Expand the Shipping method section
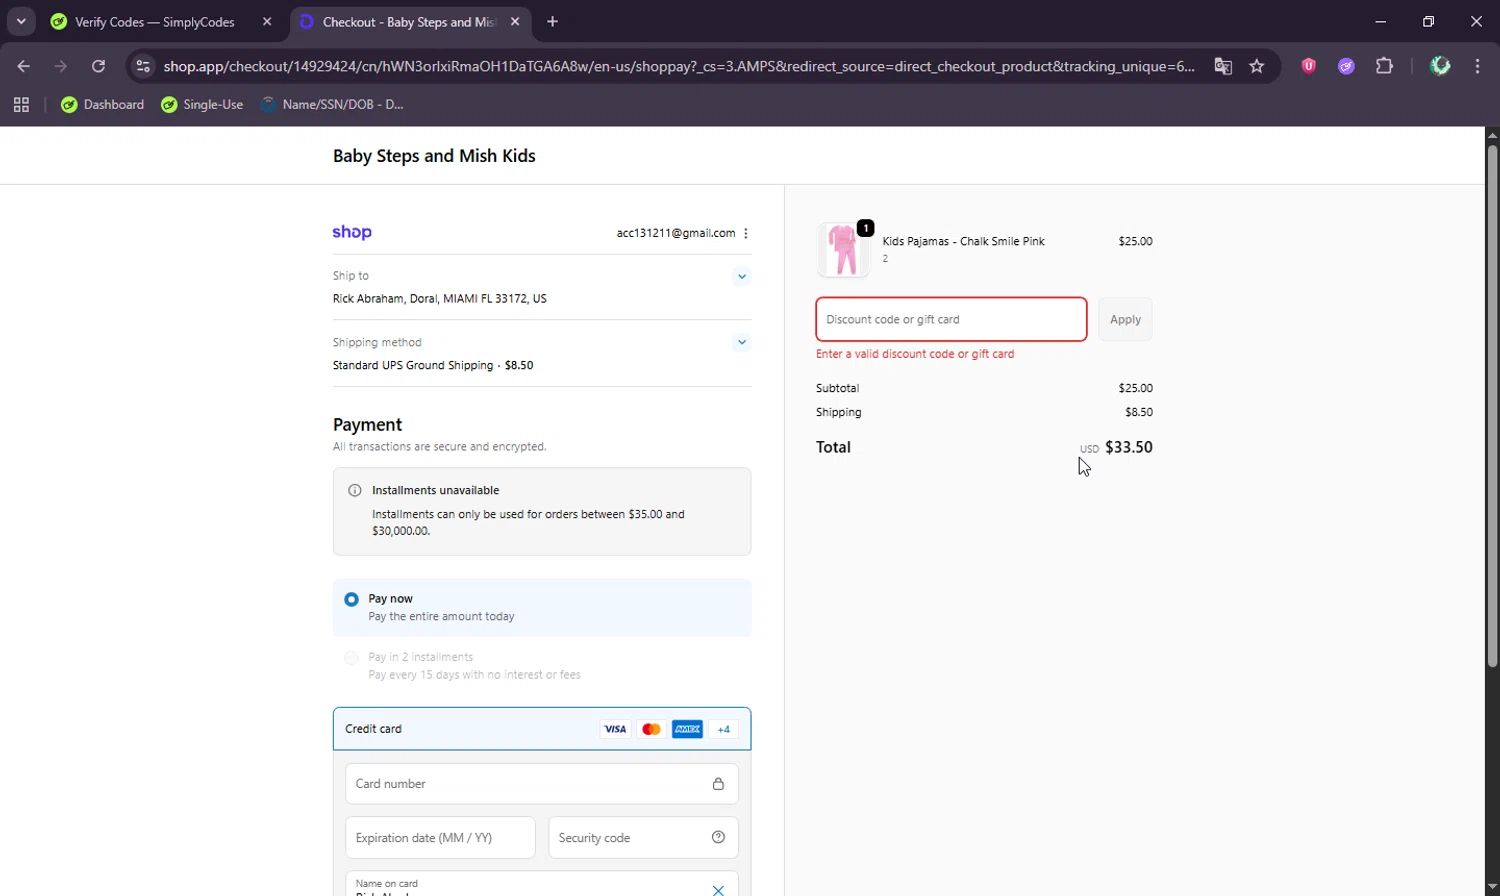Viewport: 1500px width, 896px height. point(741,342)
